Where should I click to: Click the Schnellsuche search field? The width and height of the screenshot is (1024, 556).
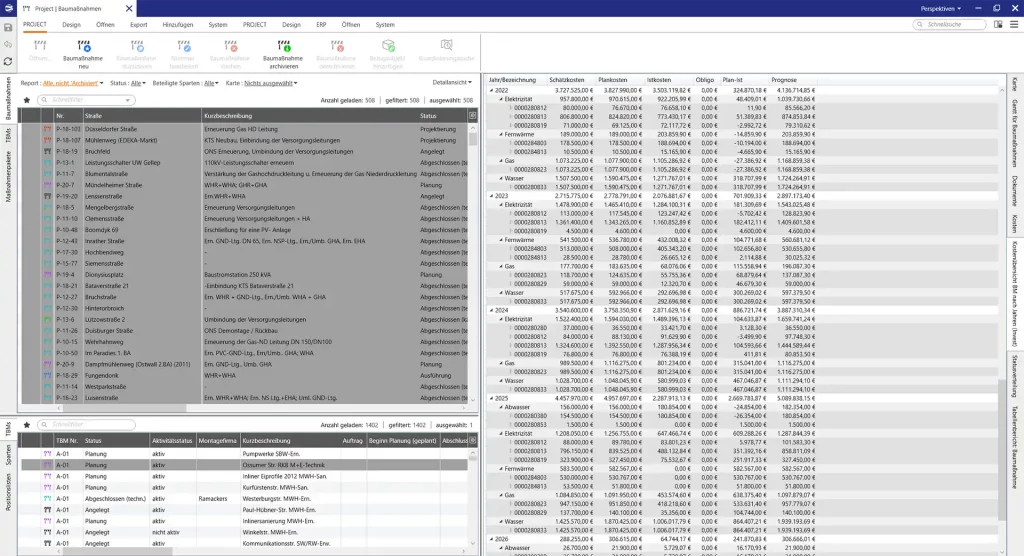pos(958,23)
